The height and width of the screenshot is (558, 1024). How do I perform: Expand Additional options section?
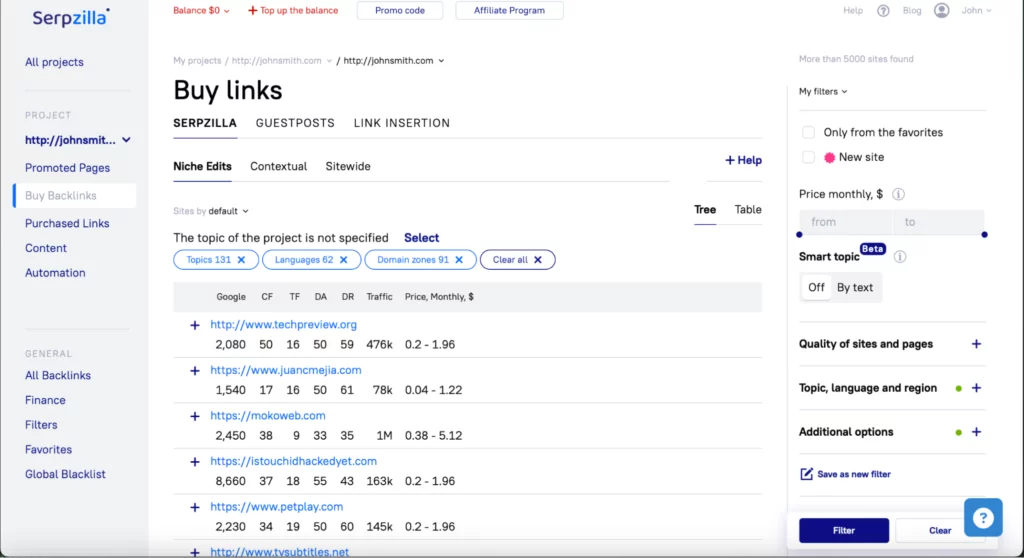976,432
